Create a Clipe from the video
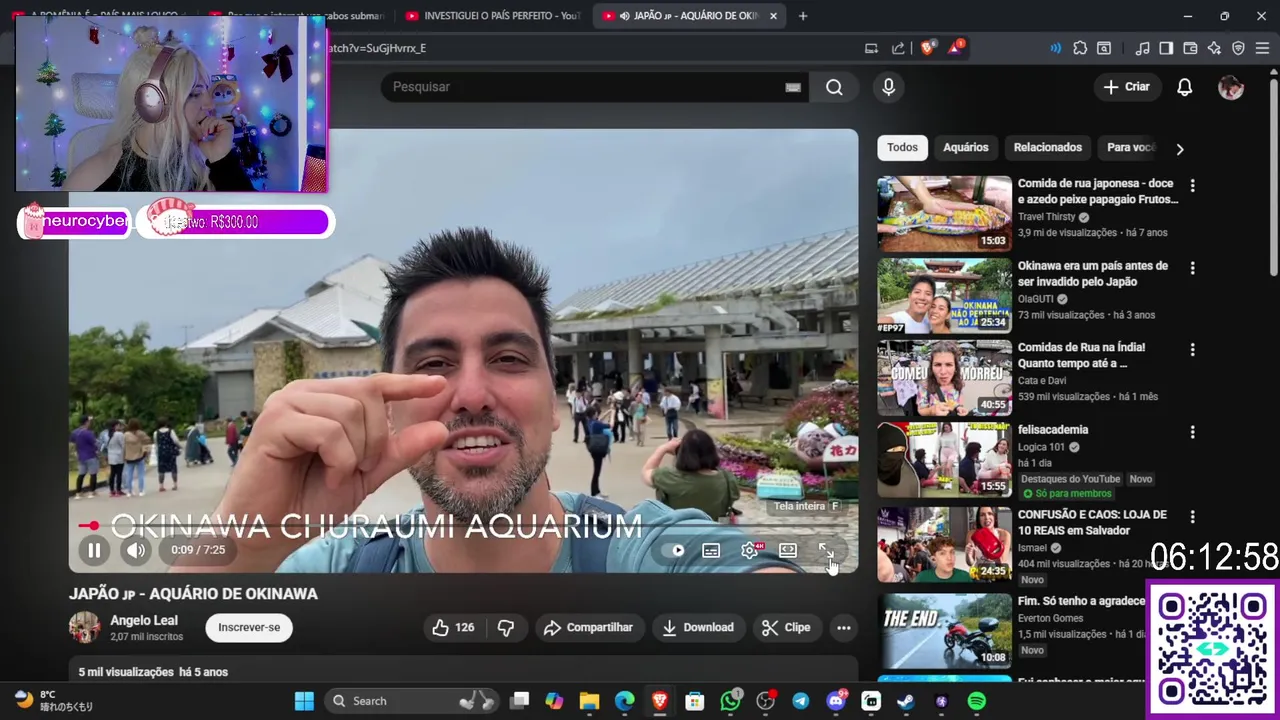Image resolution: width=1280 pixels, height=720 pixels. (x=786, y=627)
